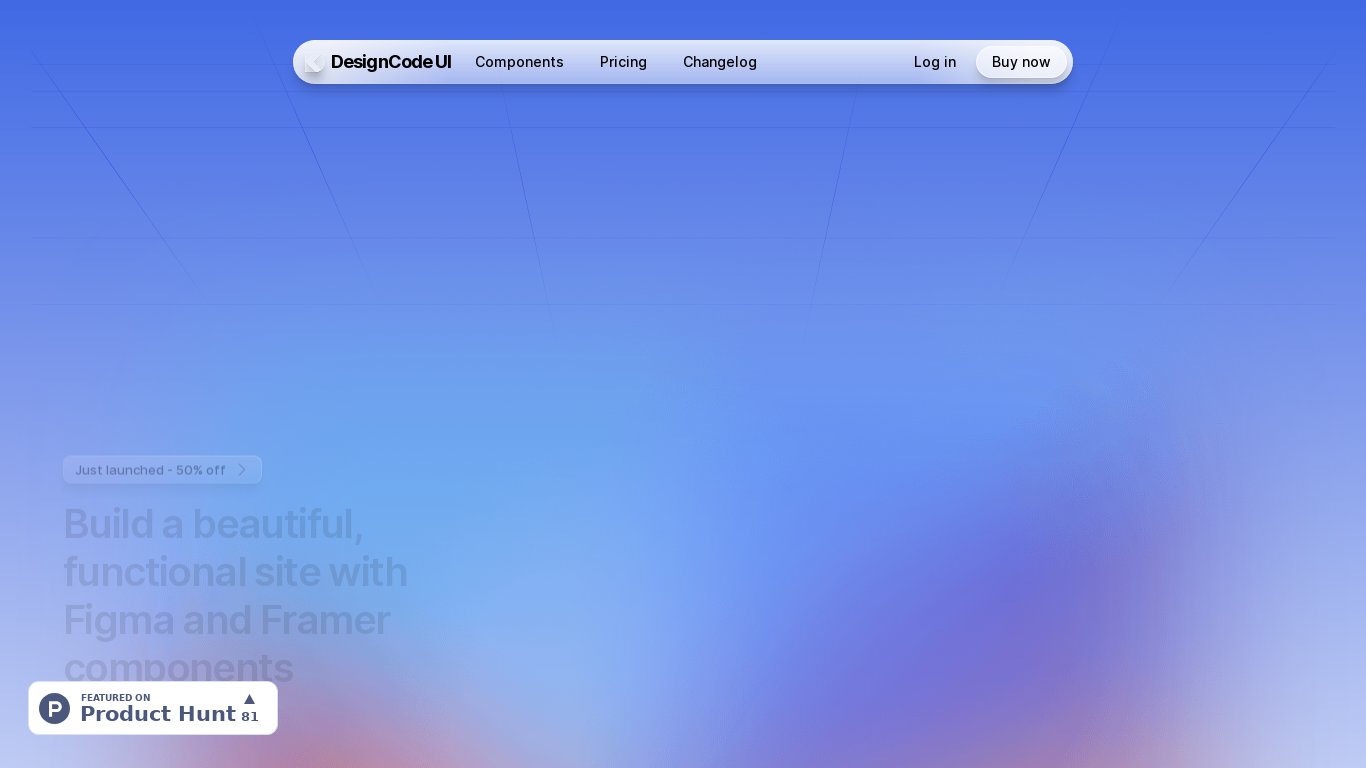View the Changelog page

(720, 62)
